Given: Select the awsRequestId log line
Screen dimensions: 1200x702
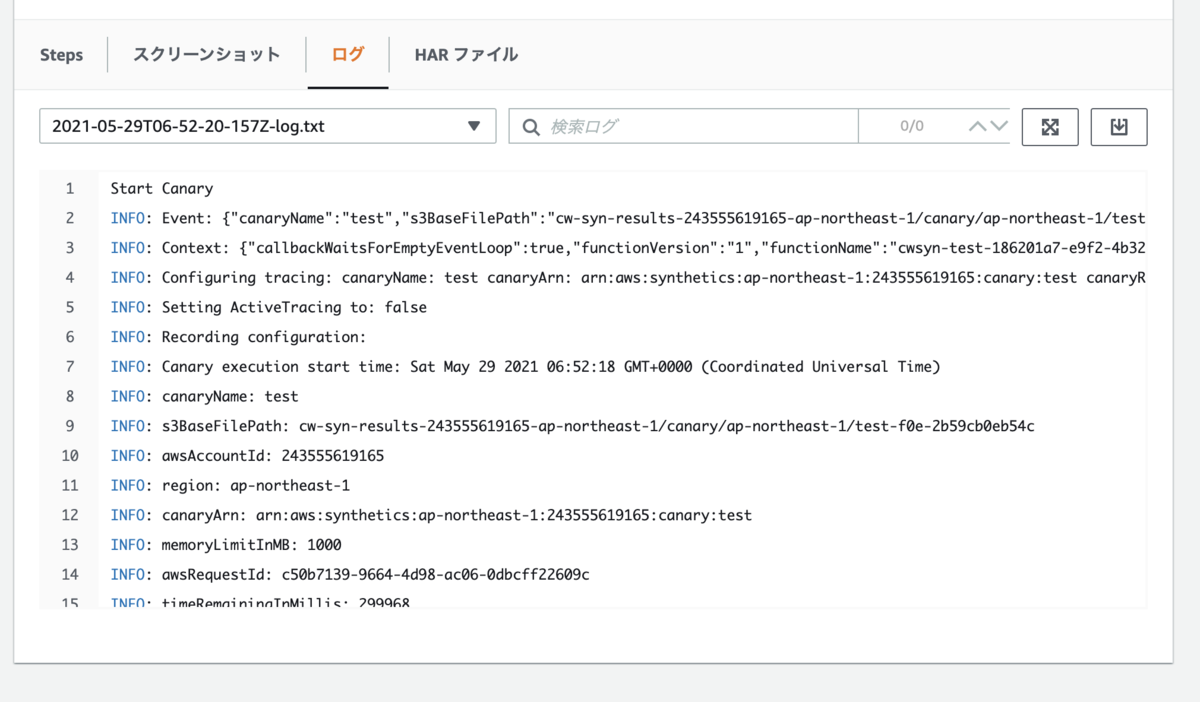Looking at the screenshot, I should [x=351, y=574].
